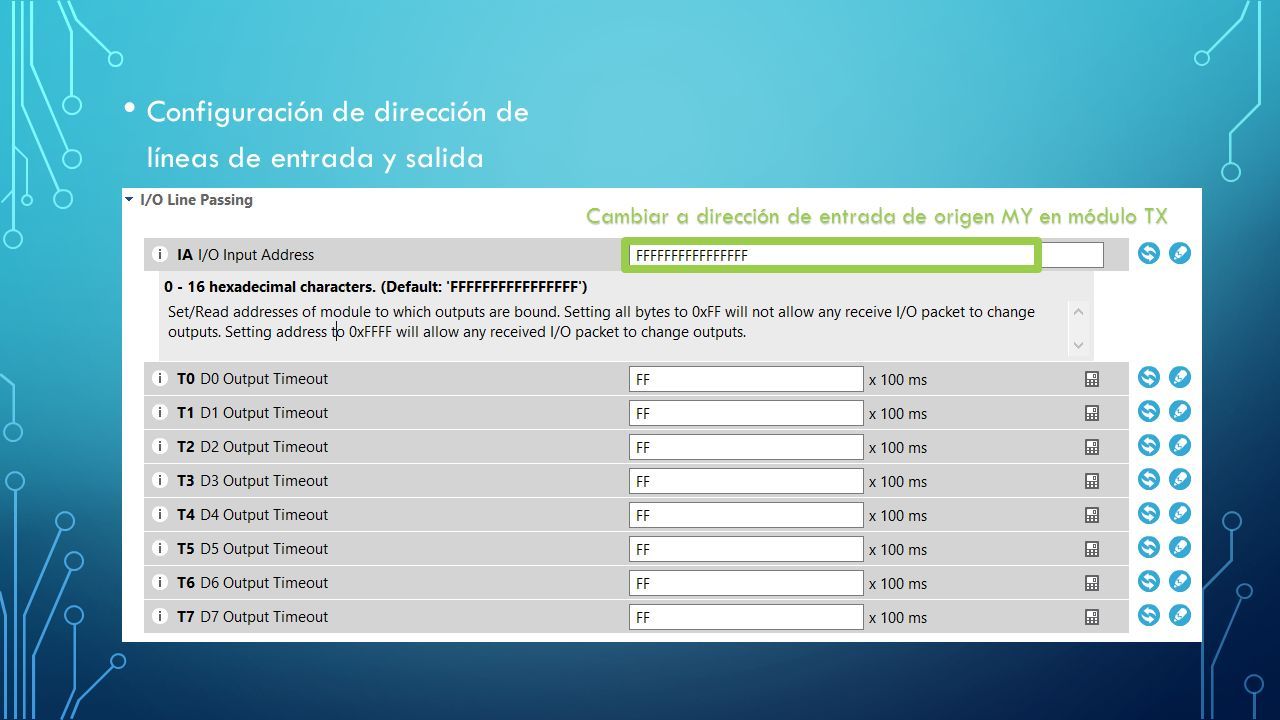The height and width of the screenshot is (720, 1280).
Task: Read T1 value using refresh icon
Action: point(1149,411)
